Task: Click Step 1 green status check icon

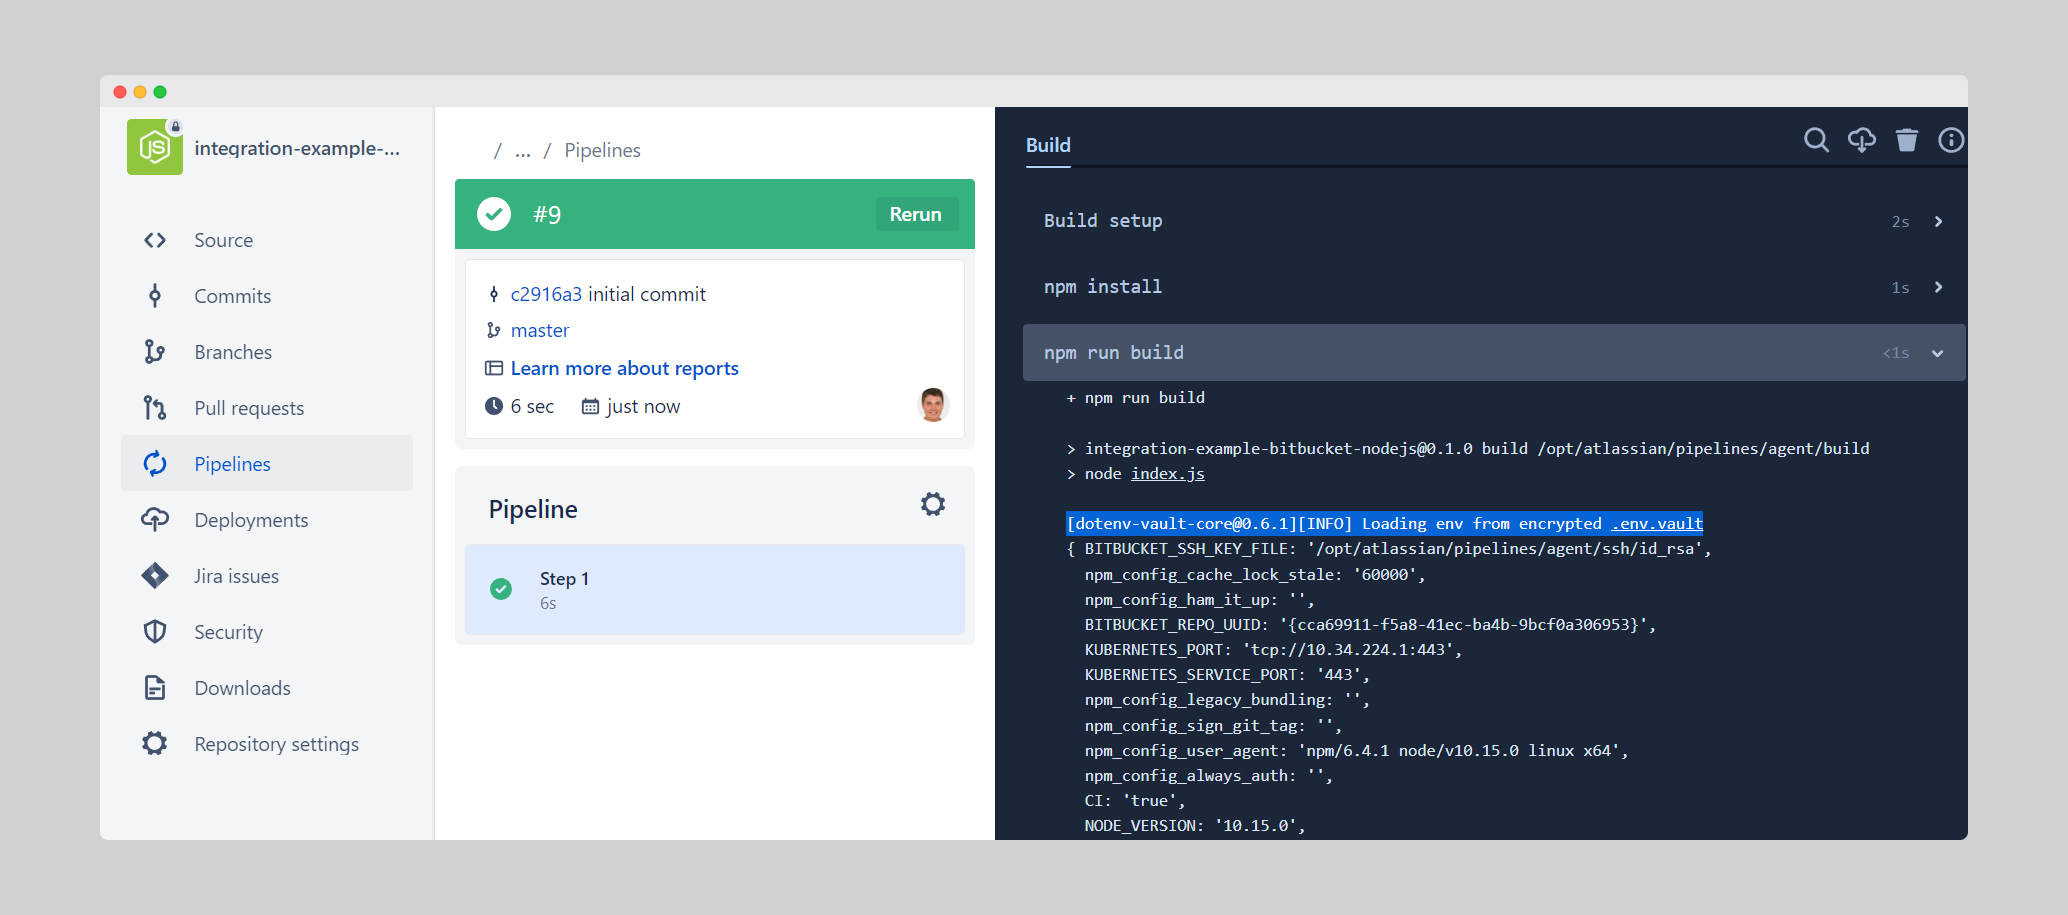Action: (501, 589)
